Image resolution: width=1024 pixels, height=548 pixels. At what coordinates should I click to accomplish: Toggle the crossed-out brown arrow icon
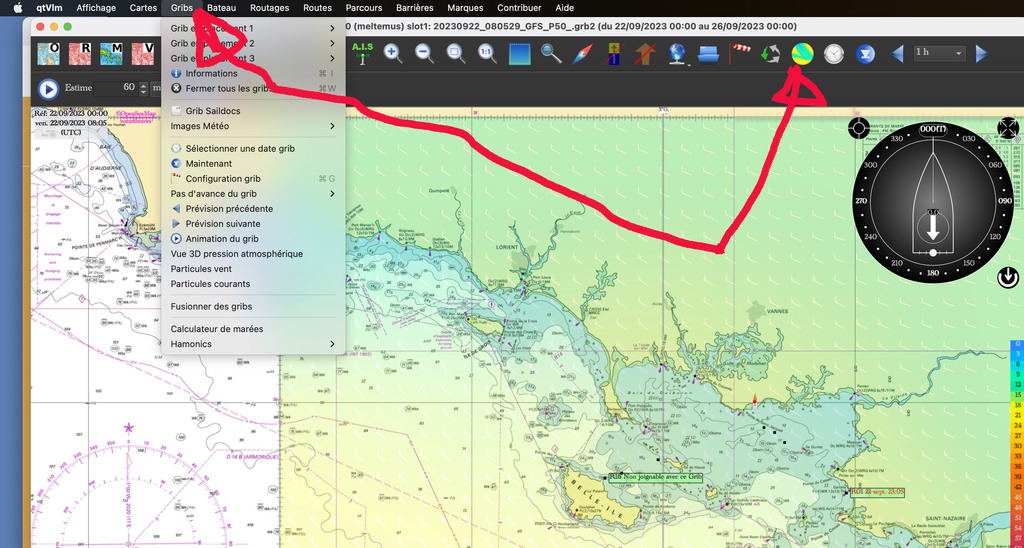(x=645, y=54)
